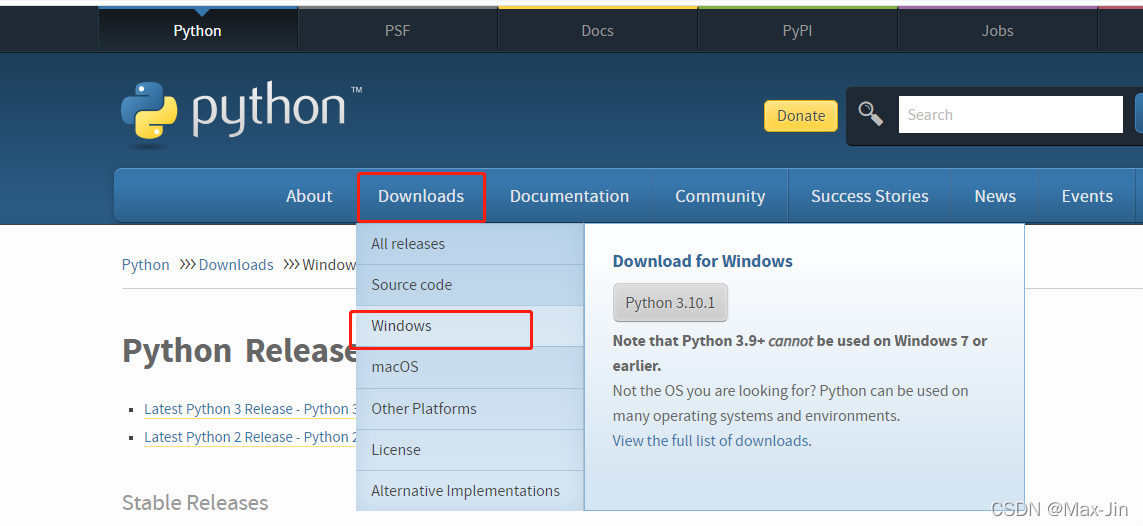
Task: Select License in Downloads dropdown
Action: coord(469,450)
